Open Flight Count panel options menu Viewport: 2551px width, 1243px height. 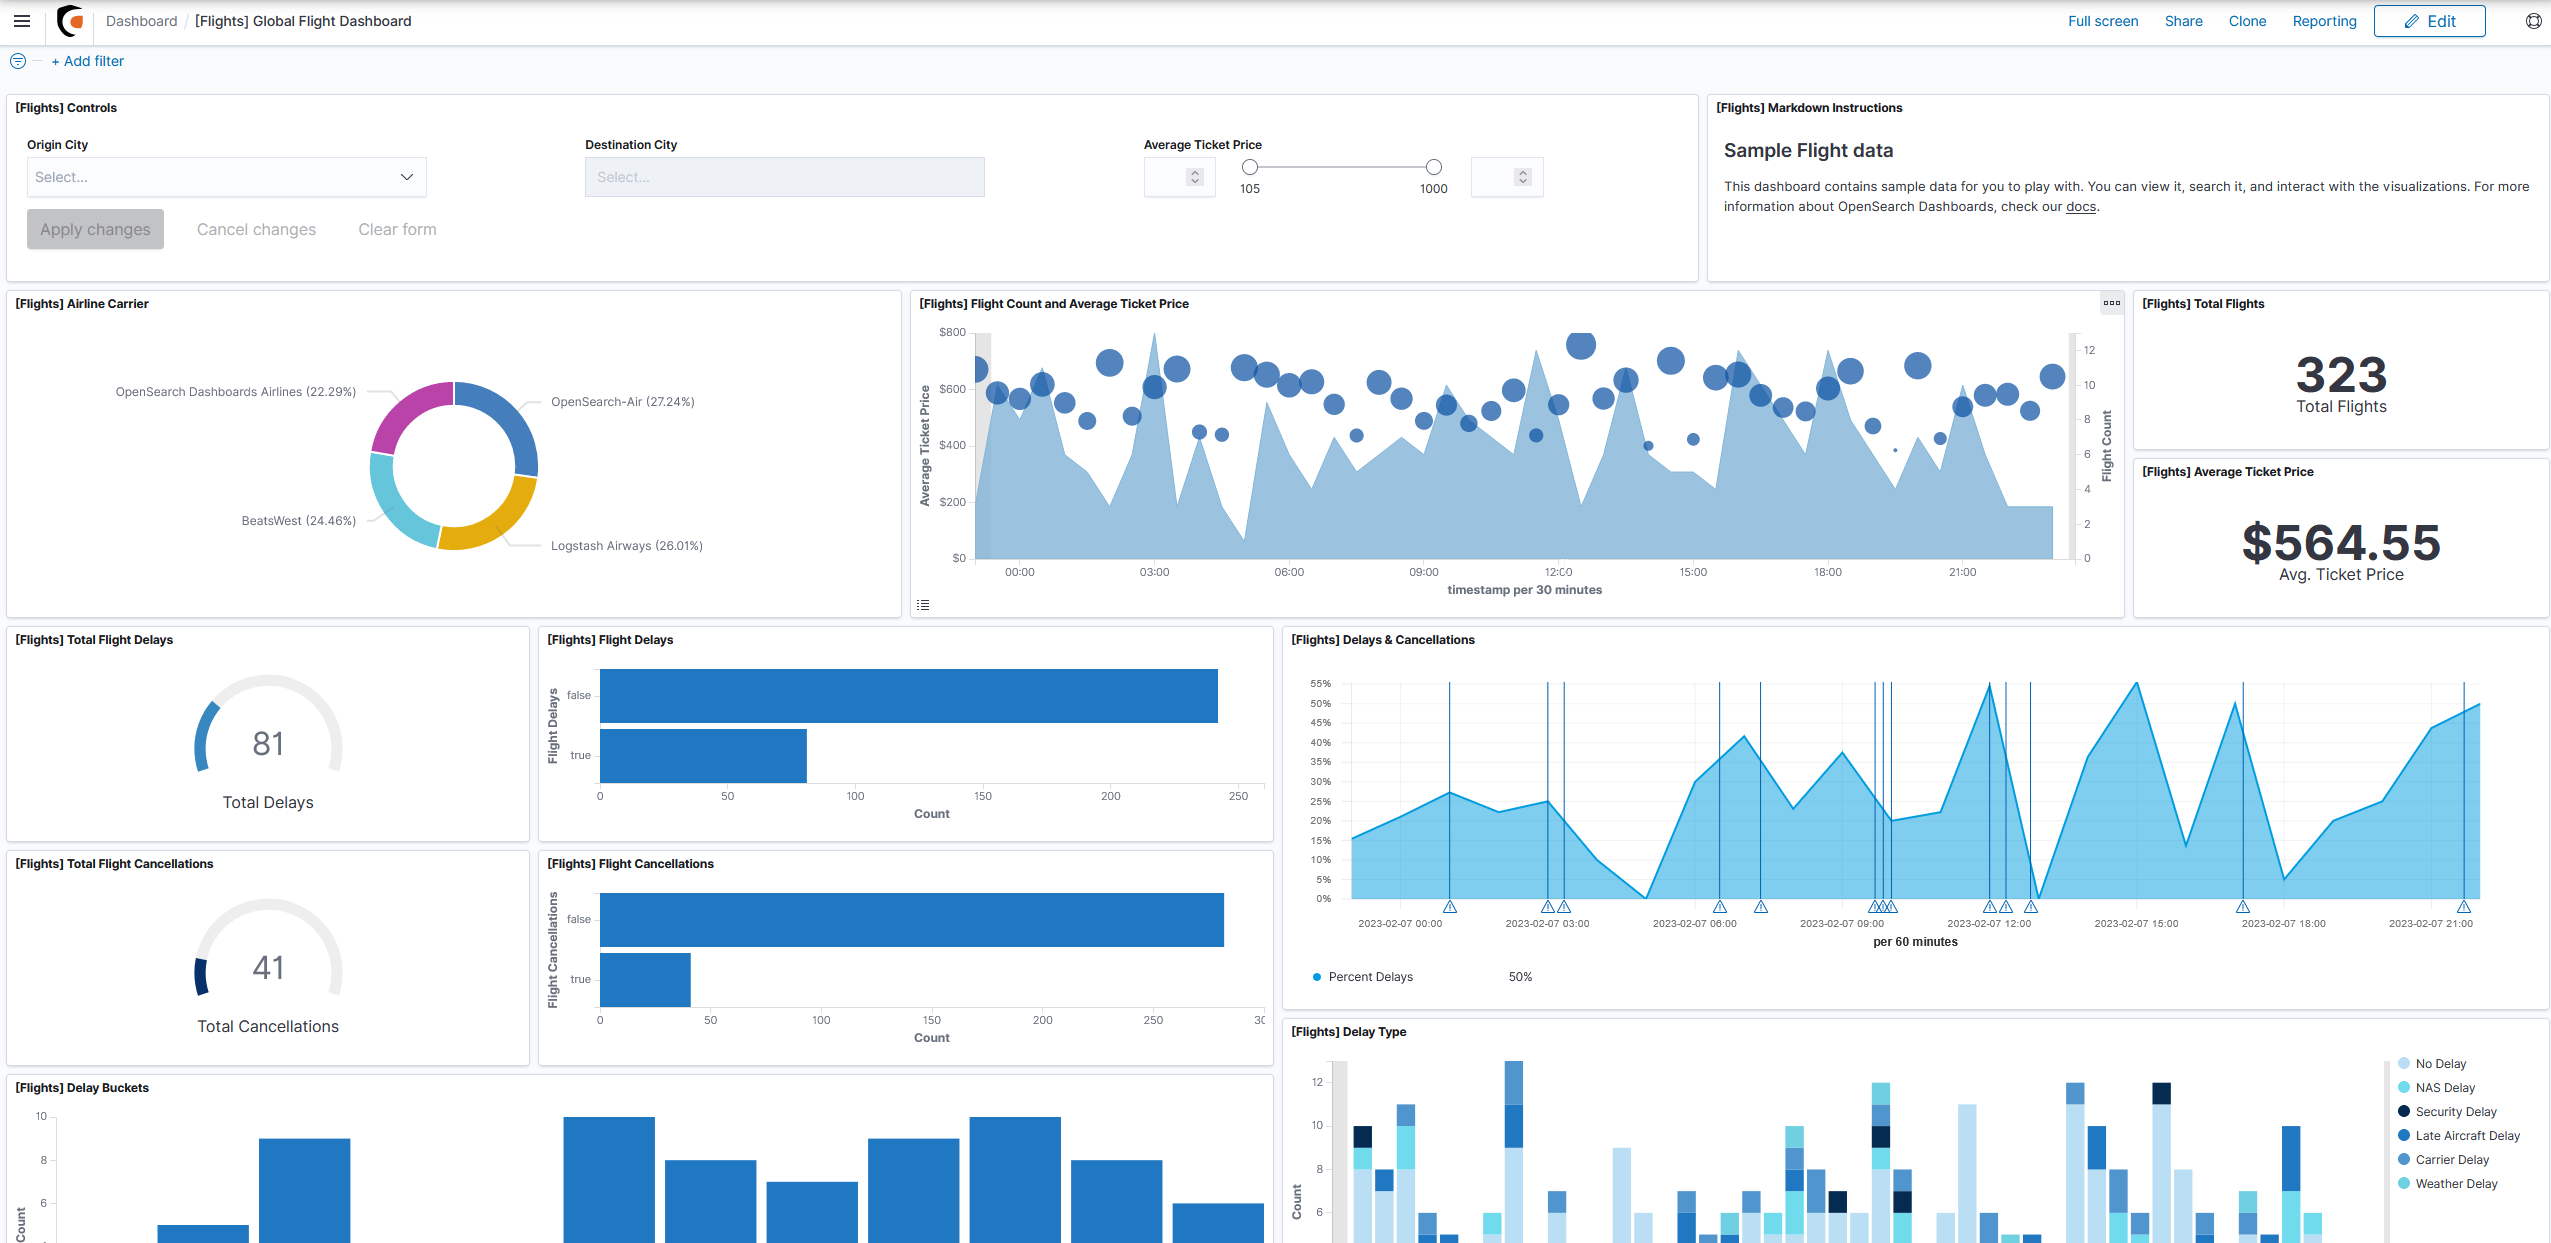coord(2111,303)
